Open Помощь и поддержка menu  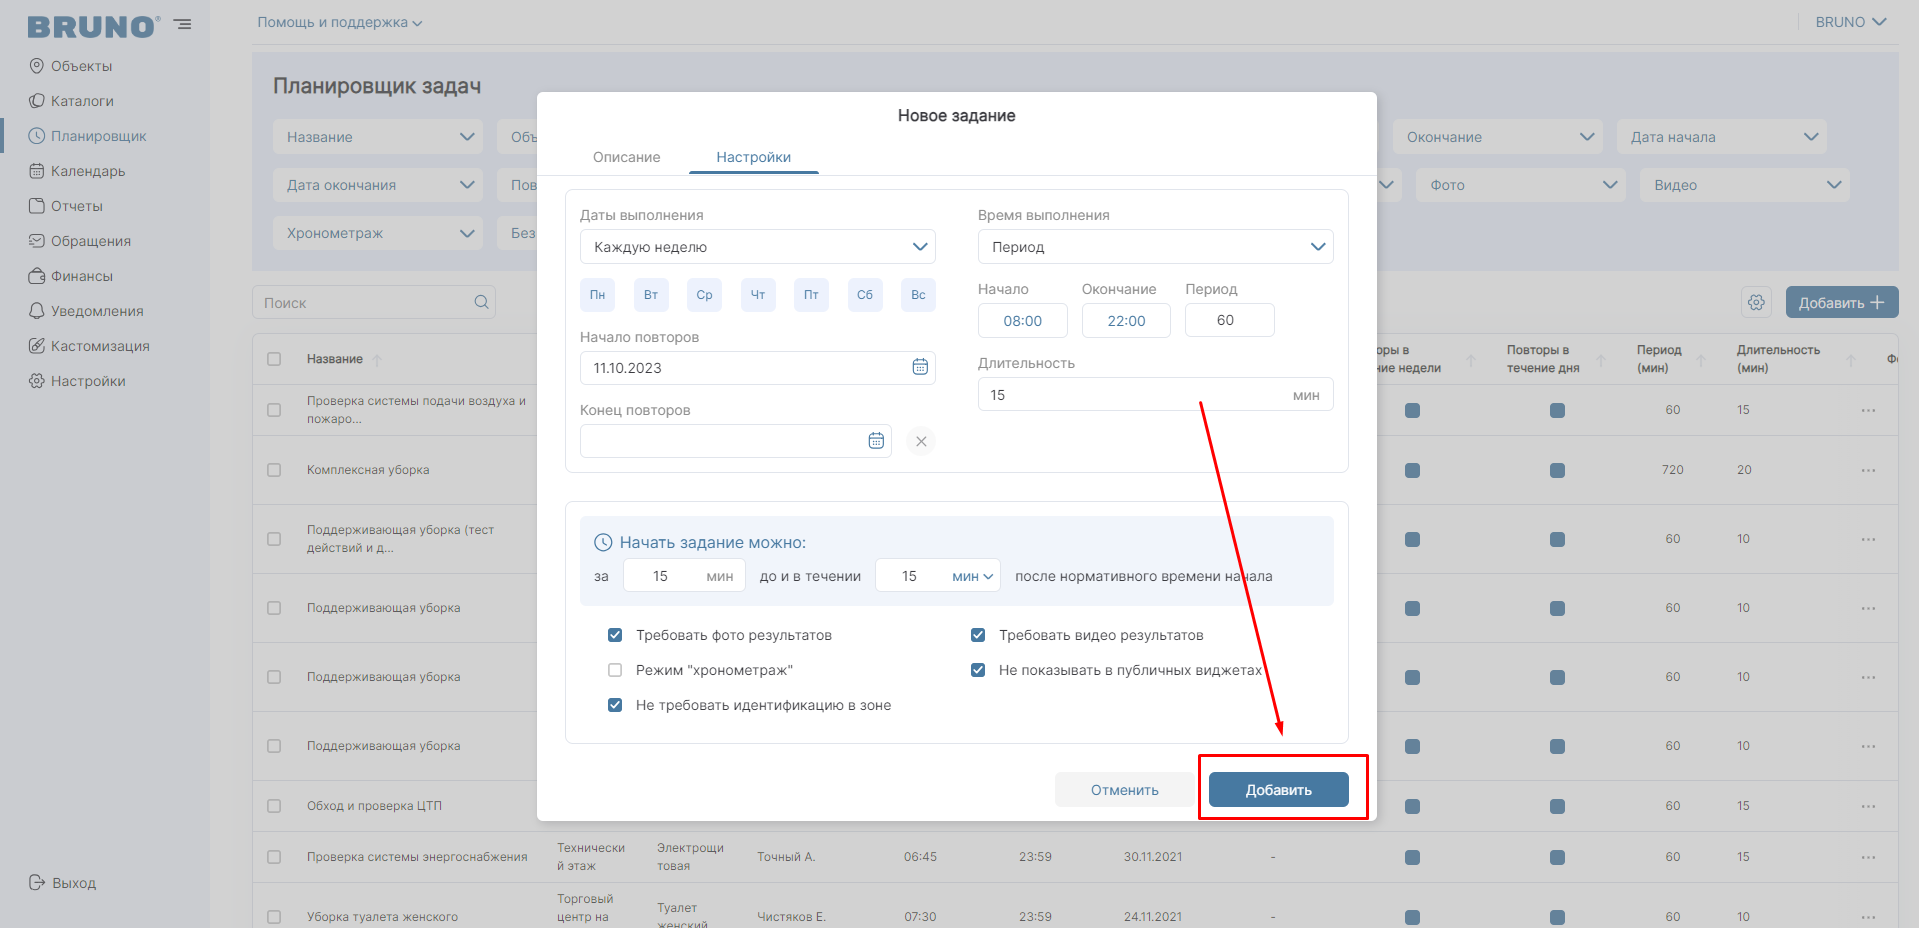[340, 22]
